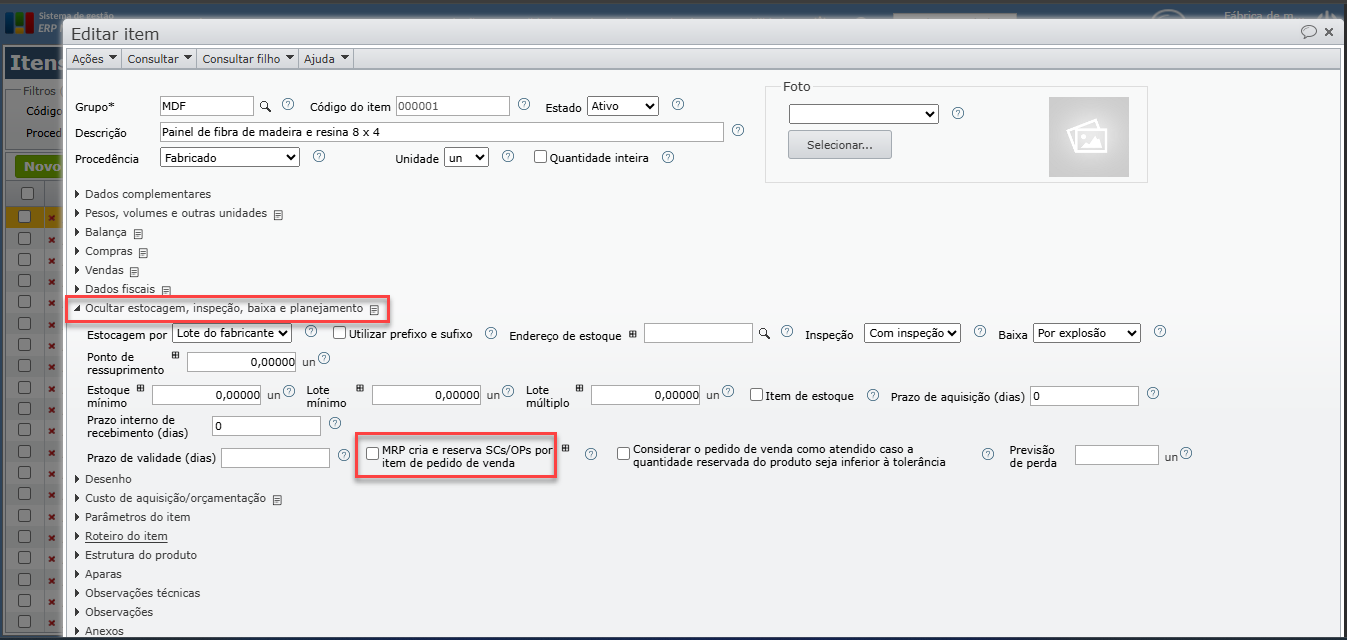Click help icon next to Estado dropdown
This screenshot has width=1347, height=640.
pos(677,104)
